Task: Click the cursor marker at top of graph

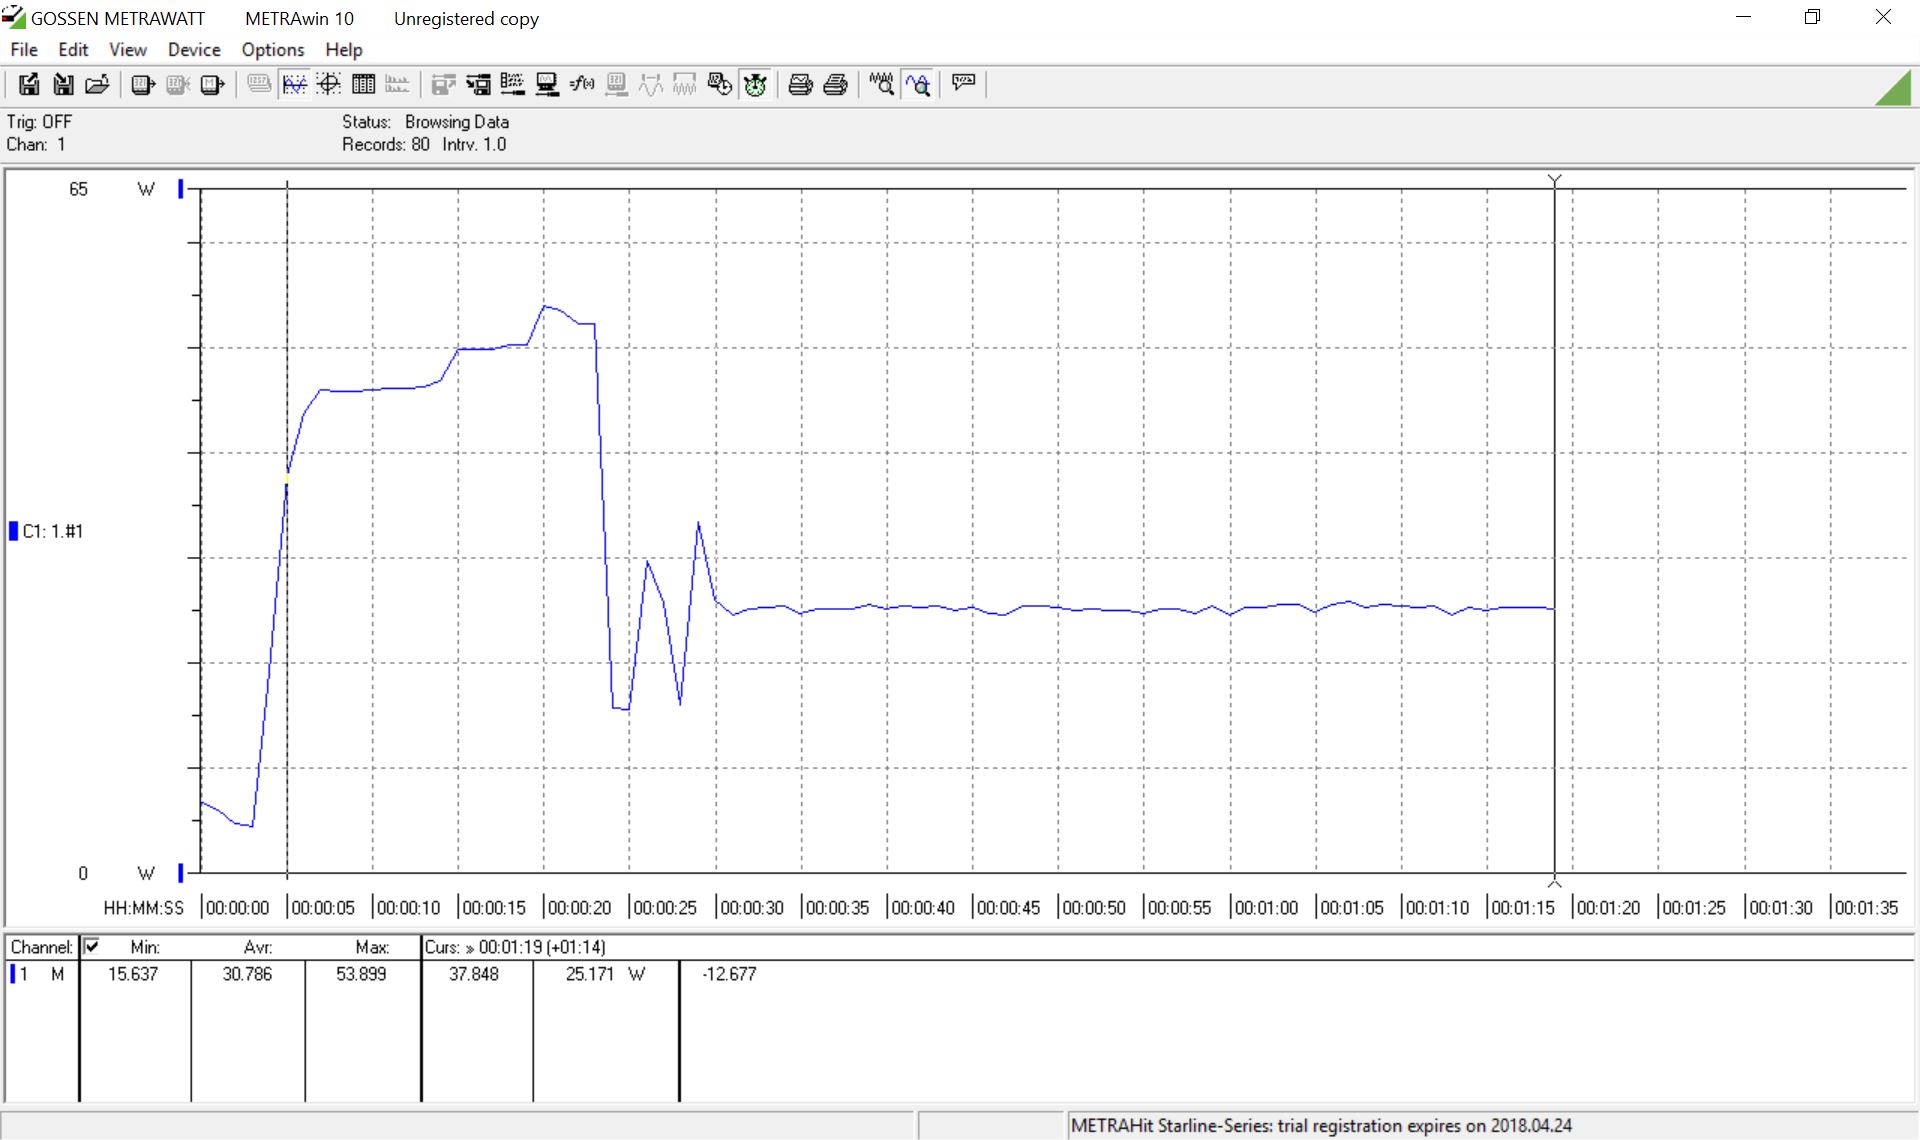Action: click(1554, 180)
